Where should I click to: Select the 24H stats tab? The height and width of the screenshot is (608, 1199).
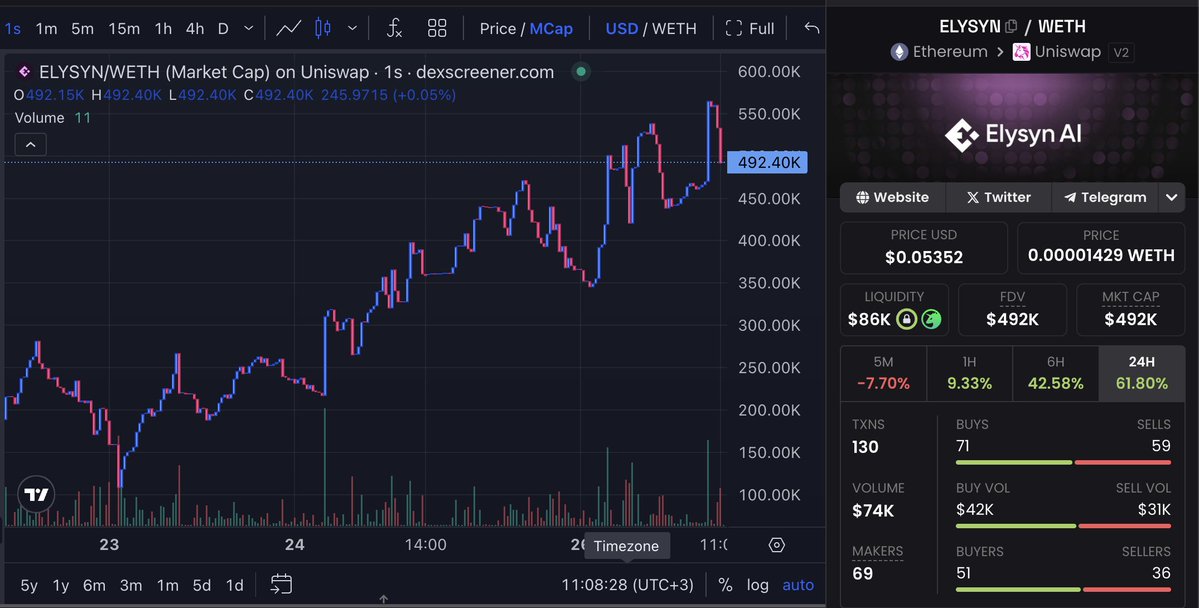tap(1142, 373)
